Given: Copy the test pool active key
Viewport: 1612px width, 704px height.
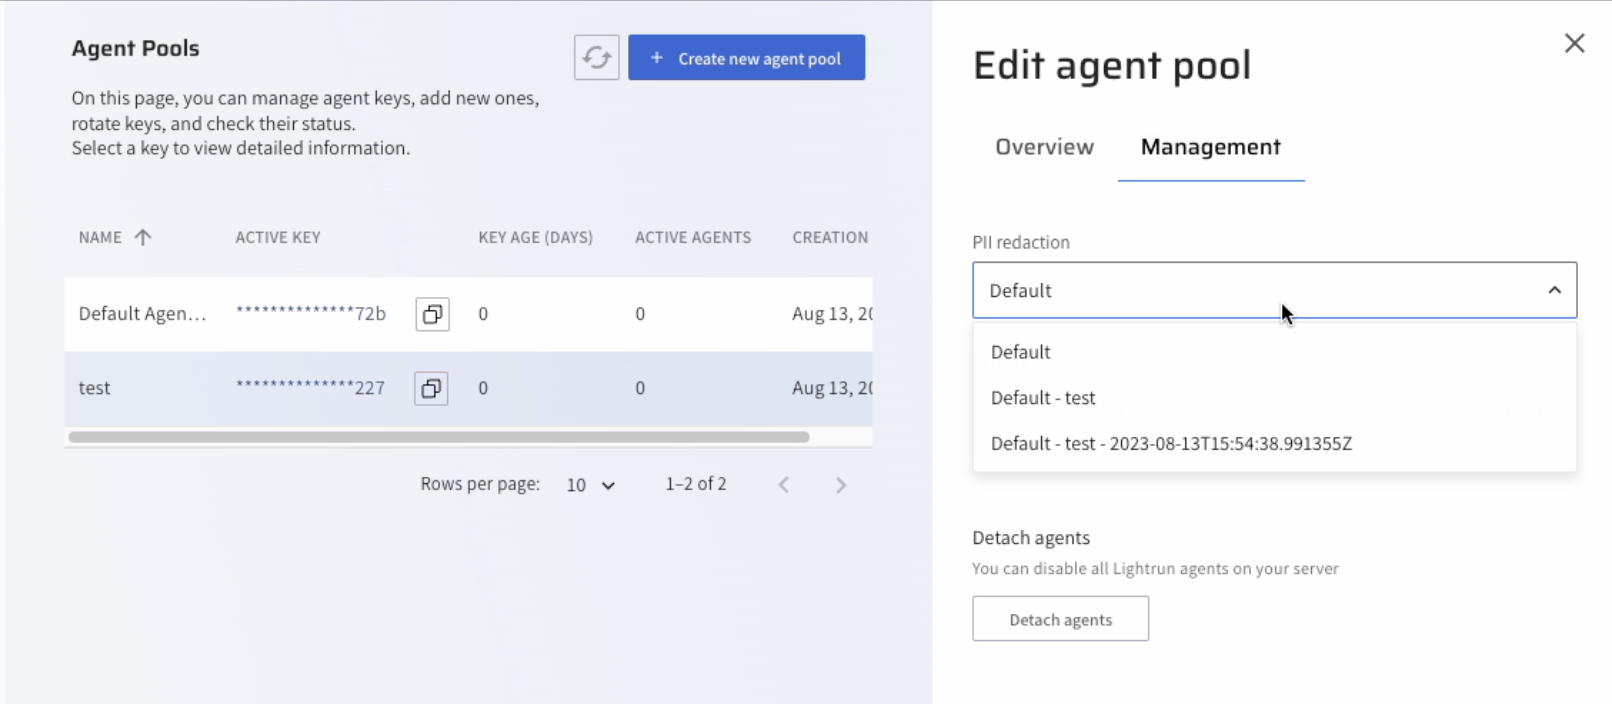Looking at the screenshot, I should click(x=431, y=388).
